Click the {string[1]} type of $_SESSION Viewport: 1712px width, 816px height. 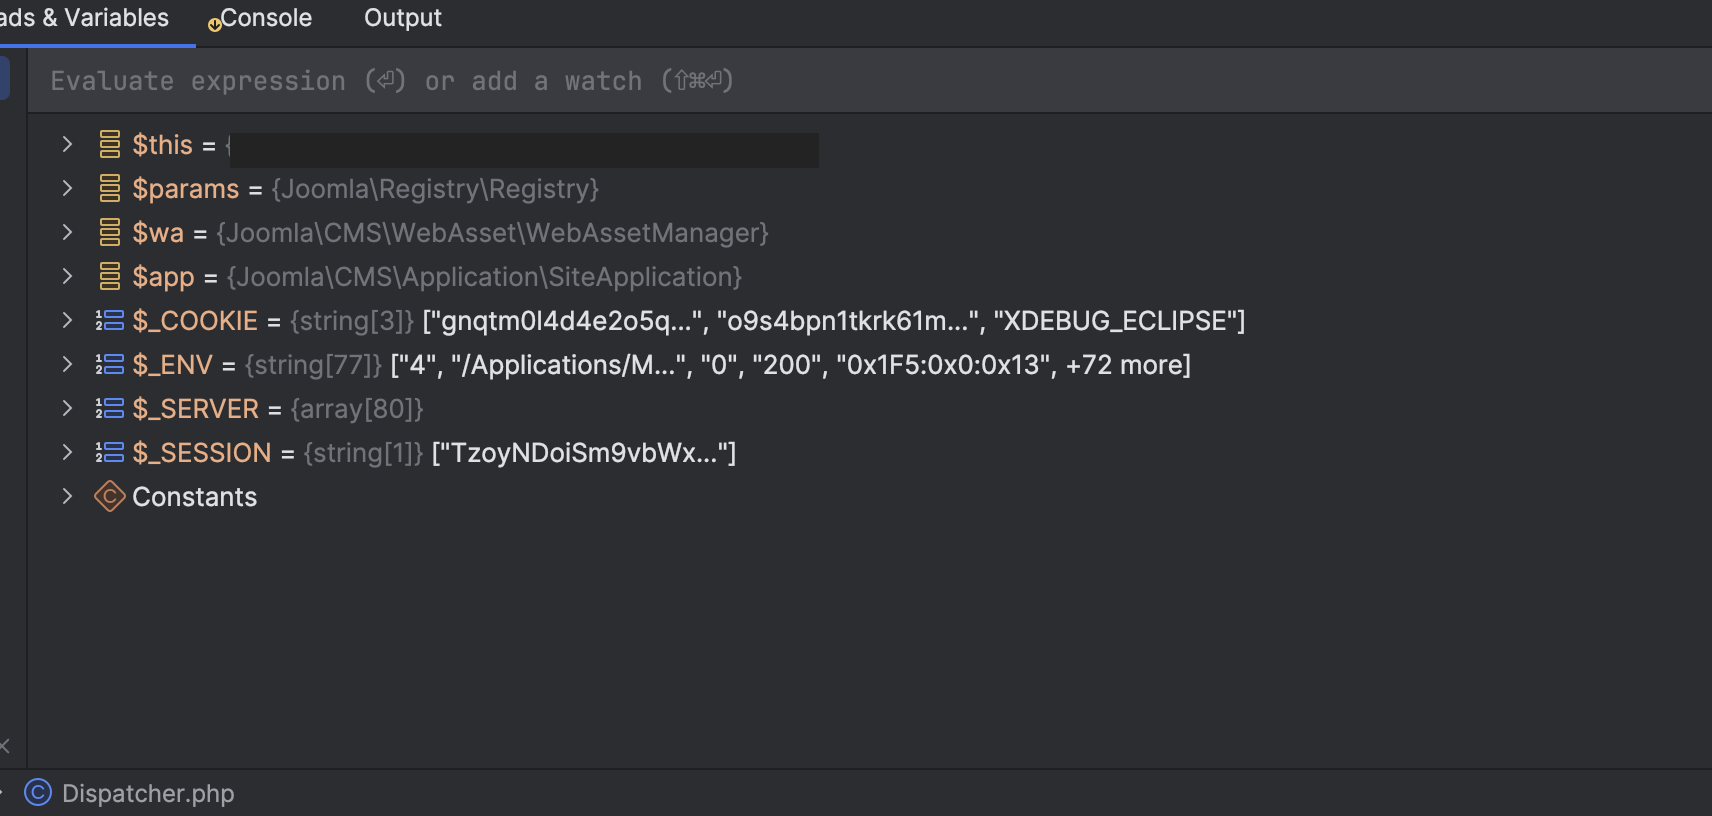(x=364, y=453)
